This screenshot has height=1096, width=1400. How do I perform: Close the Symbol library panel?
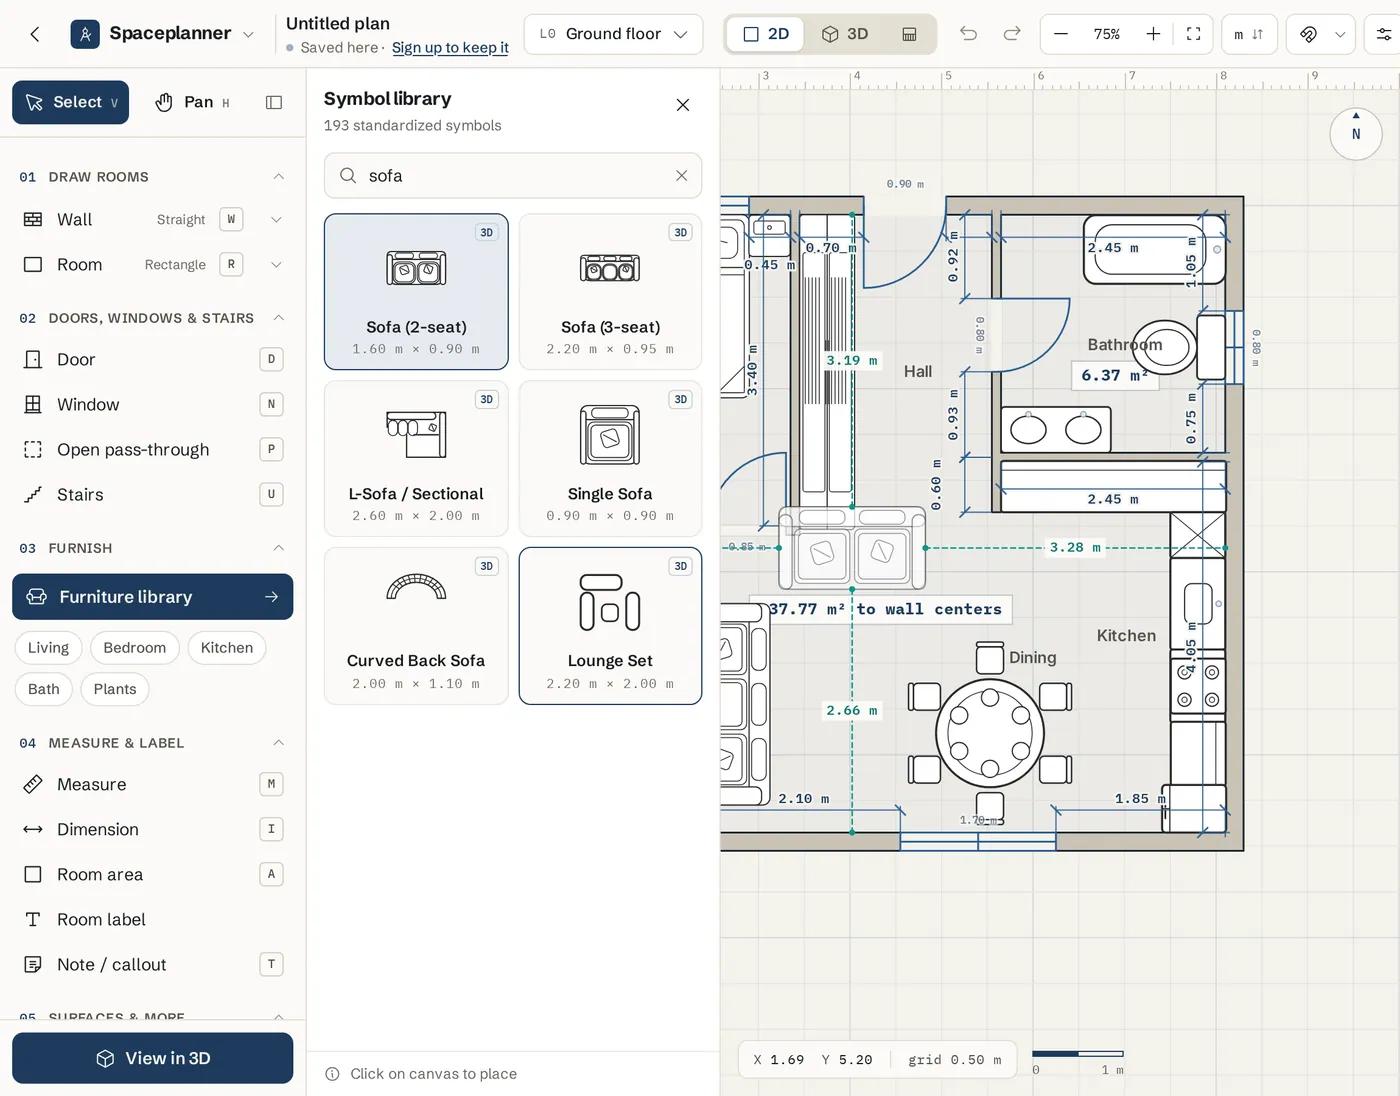683,105
